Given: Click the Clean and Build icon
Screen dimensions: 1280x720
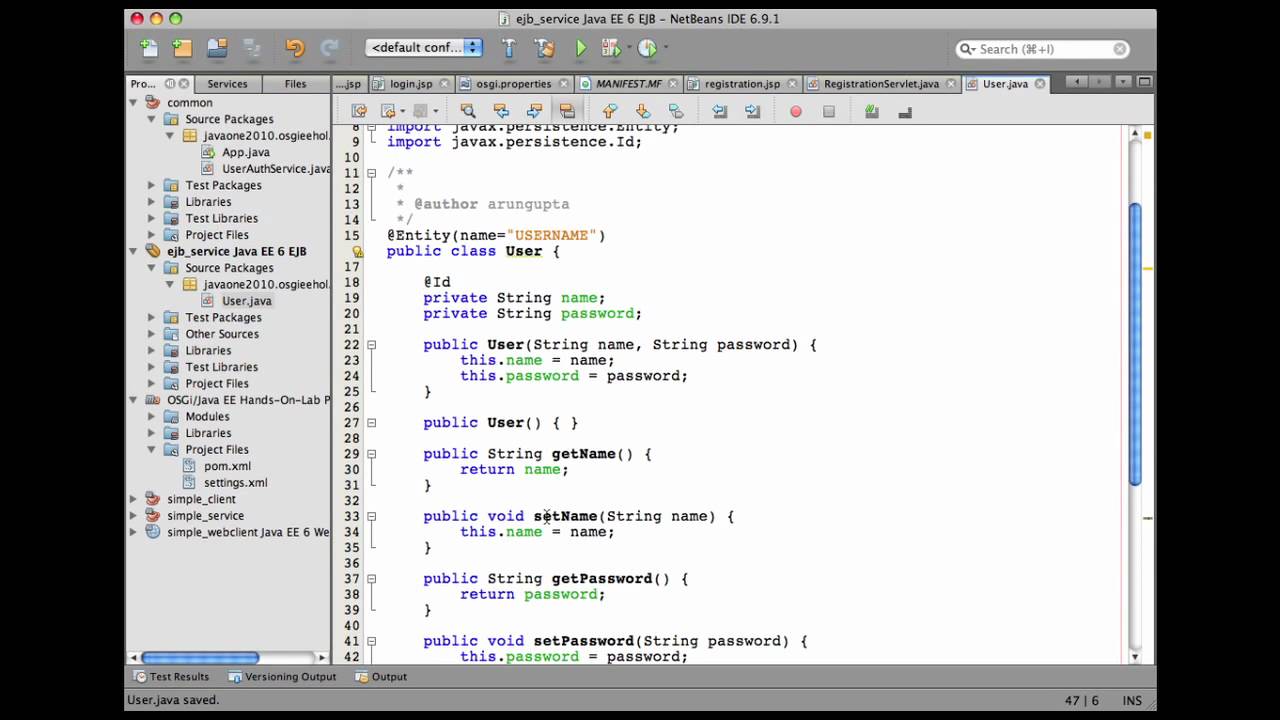Looking at the screenshot, I should [x=544, y=47].
